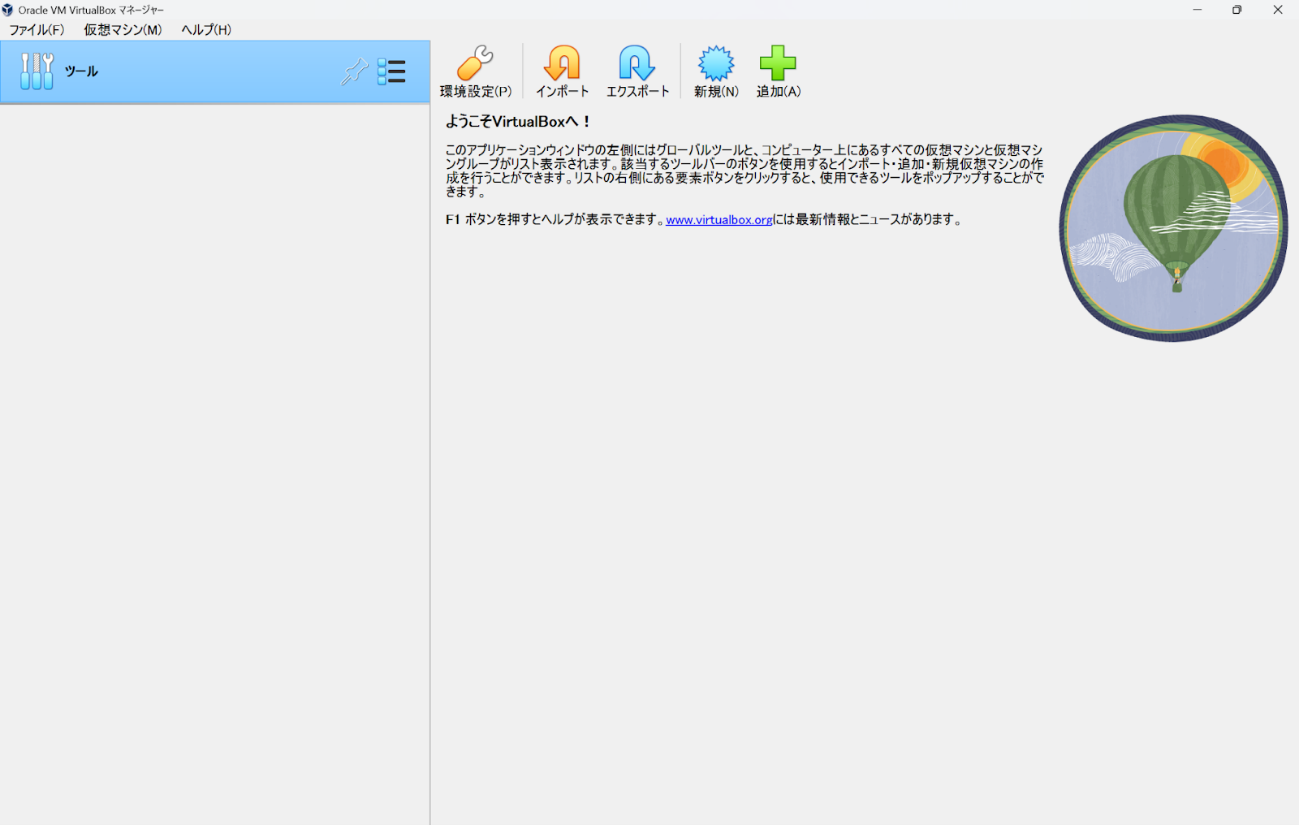
Task: Click the screwdriver and wrench tools icon
Action: coord(37,72)
